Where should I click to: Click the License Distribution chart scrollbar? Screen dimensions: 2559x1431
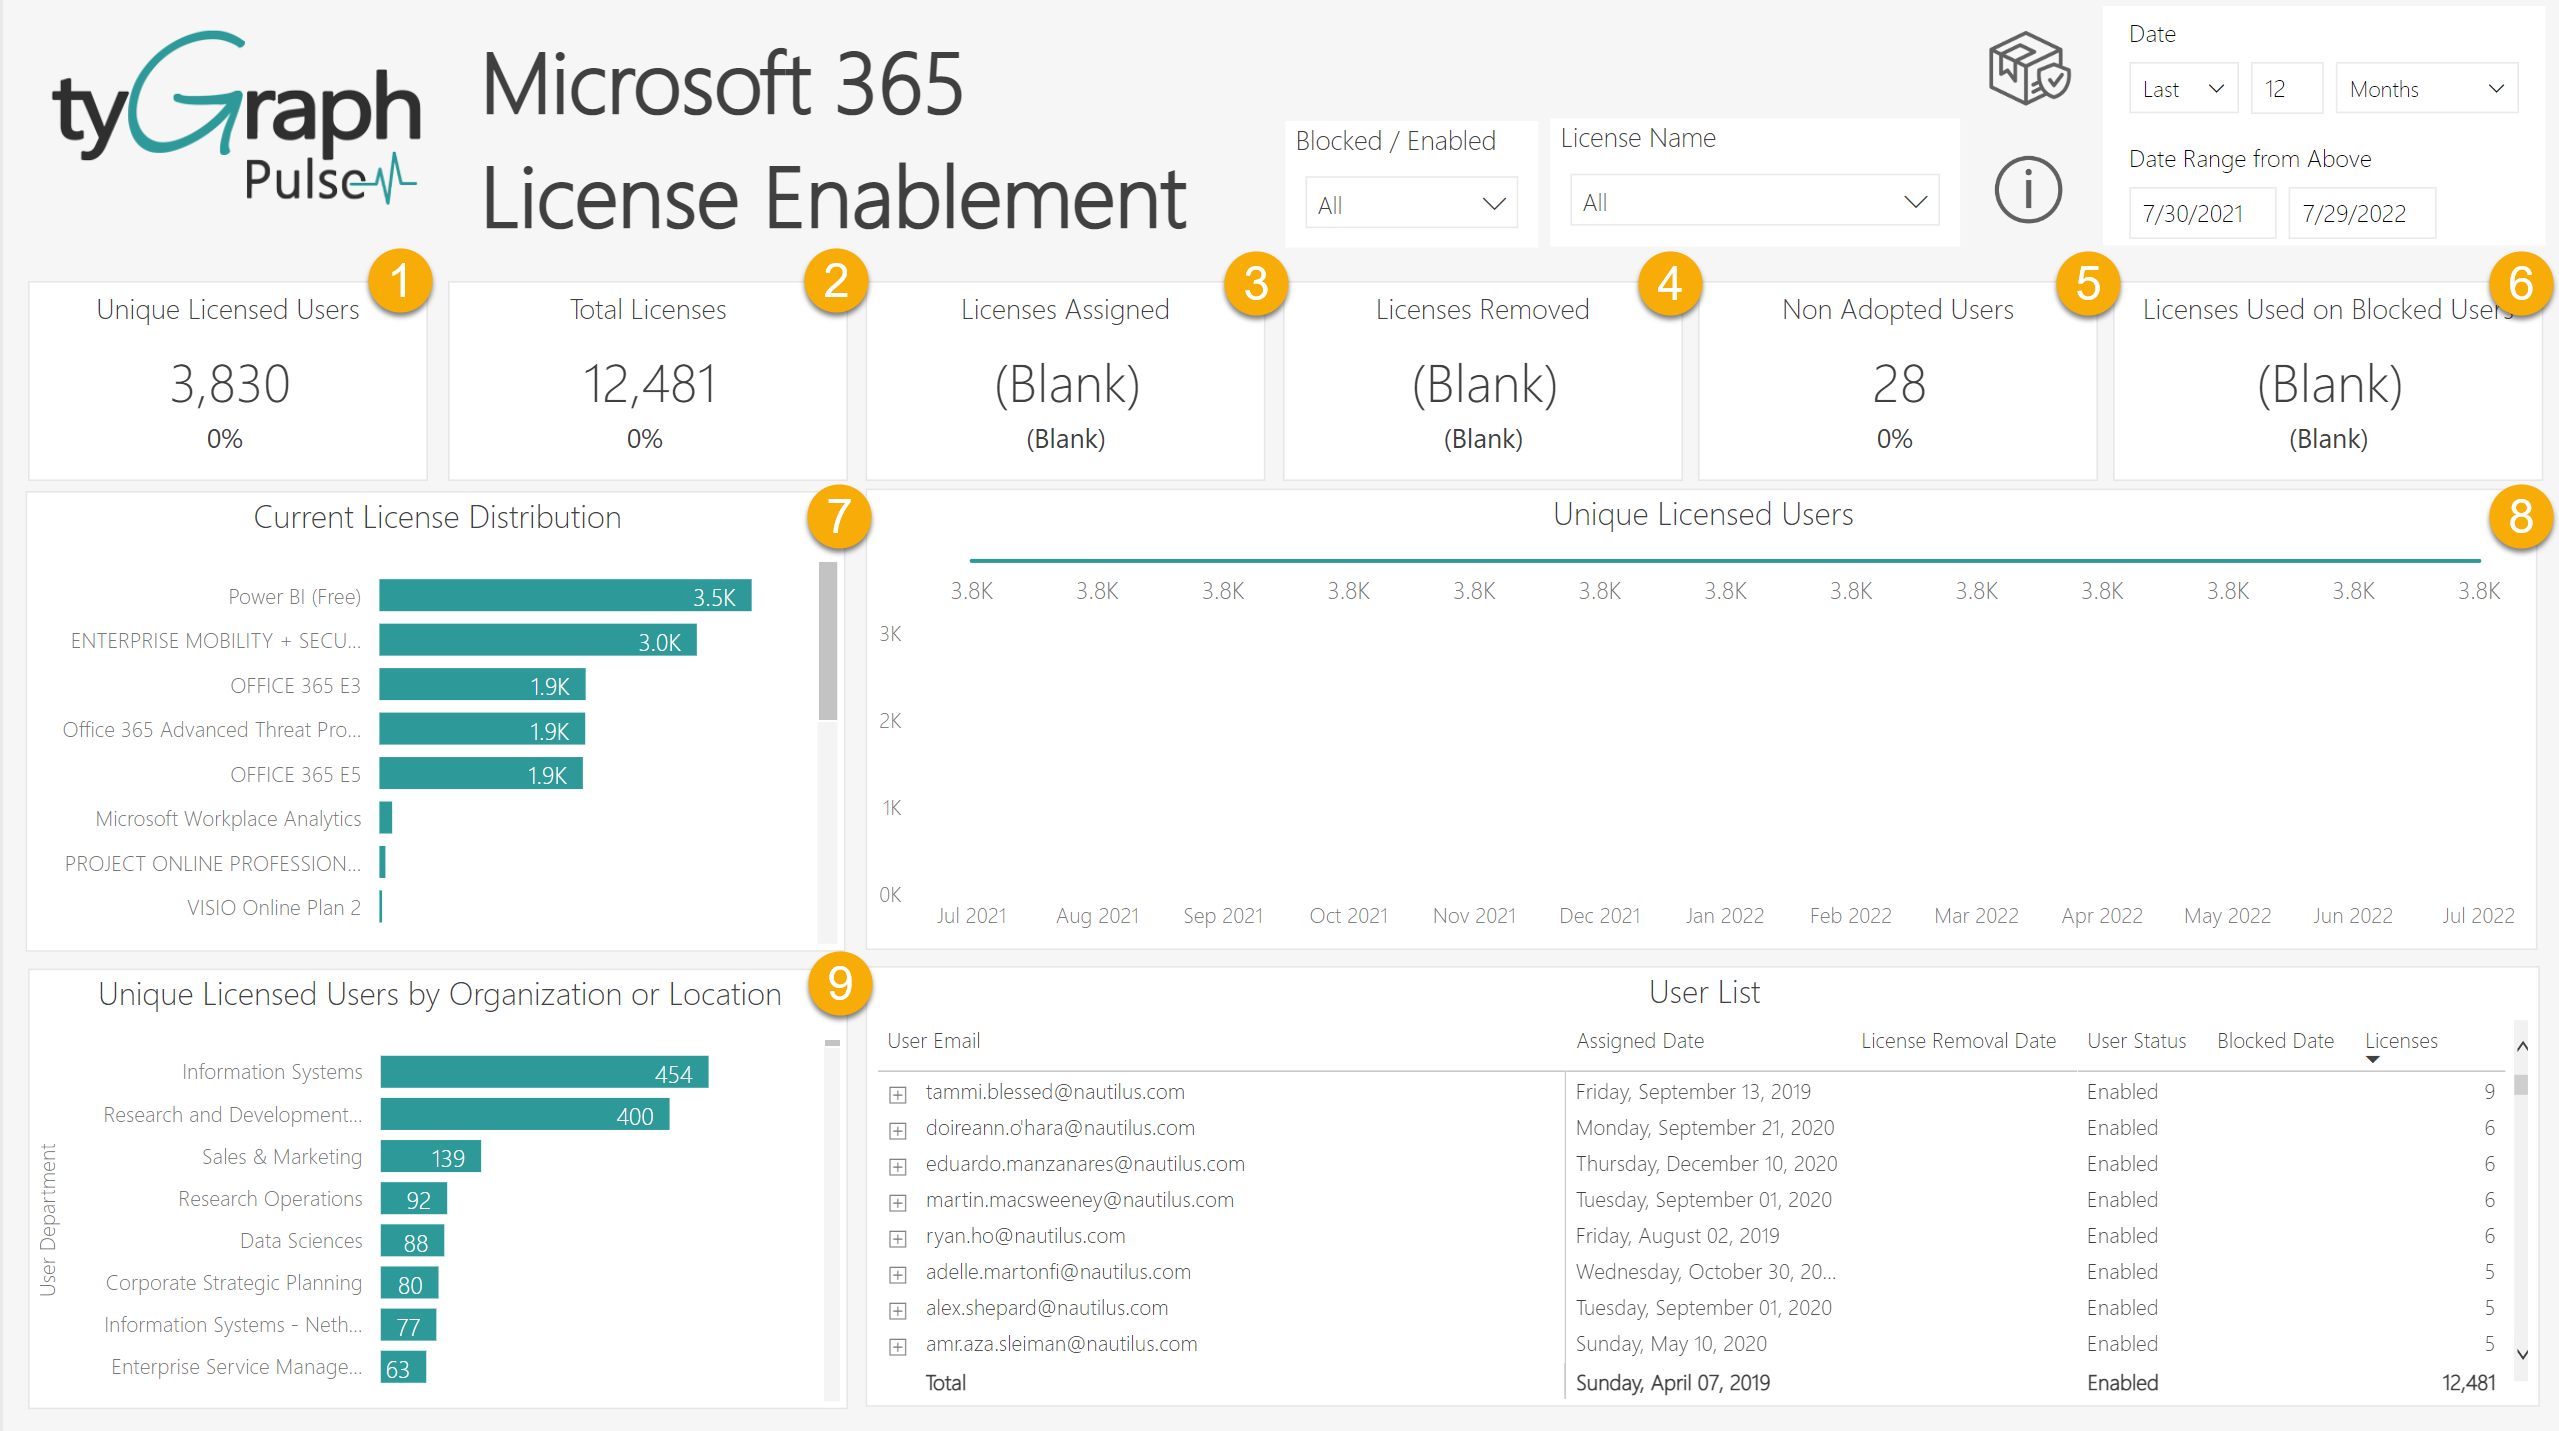[827, 640]
